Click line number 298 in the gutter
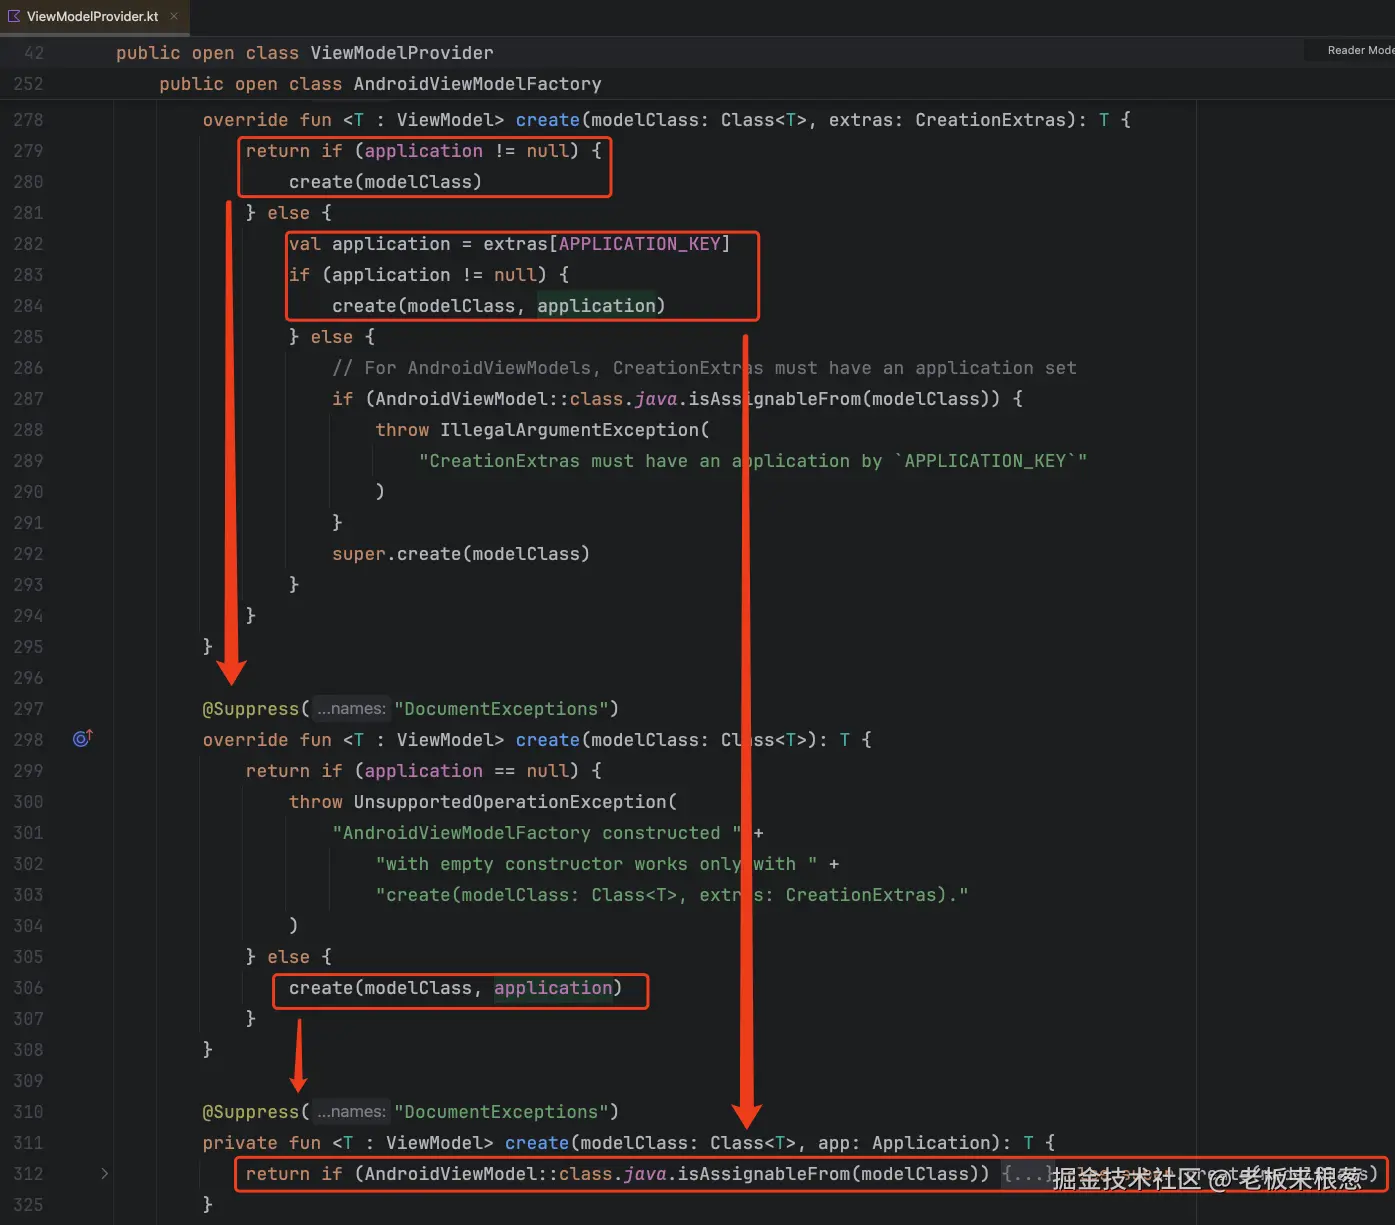1395x1225 pixels. pyautogui.click(x=28, y=740)
